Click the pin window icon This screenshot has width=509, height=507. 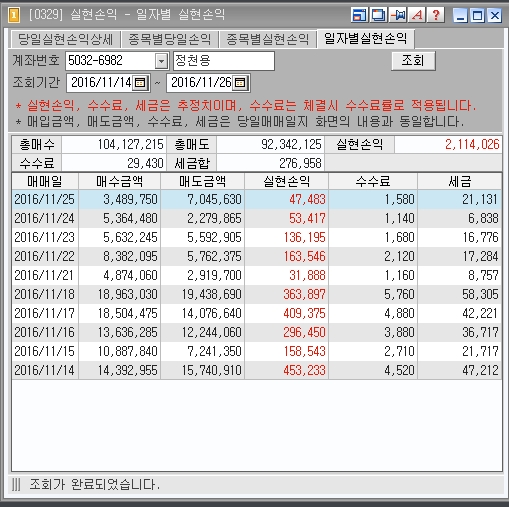[x=398, y=15]
